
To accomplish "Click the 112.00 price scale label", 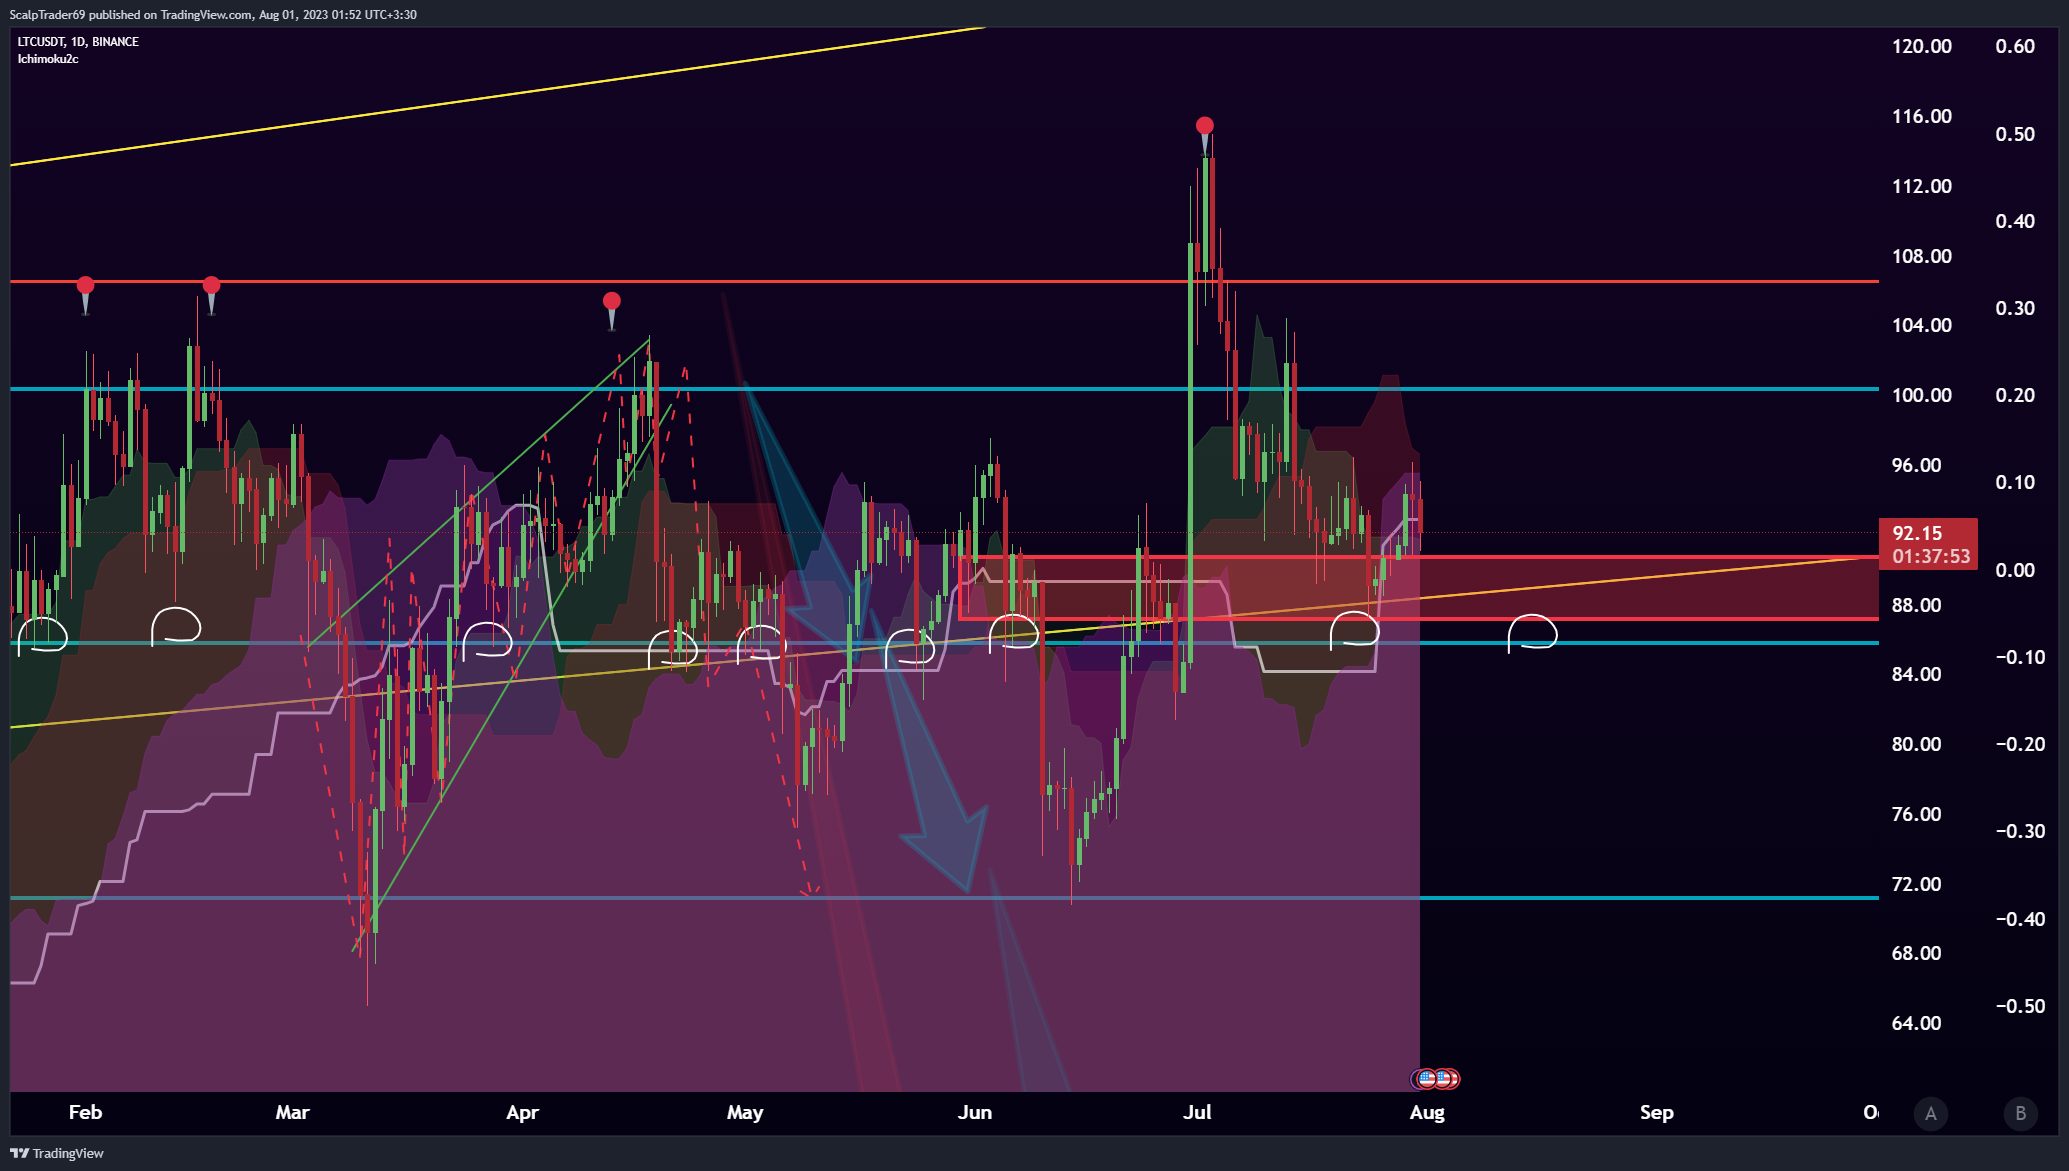I will [x=1921, y=186].
